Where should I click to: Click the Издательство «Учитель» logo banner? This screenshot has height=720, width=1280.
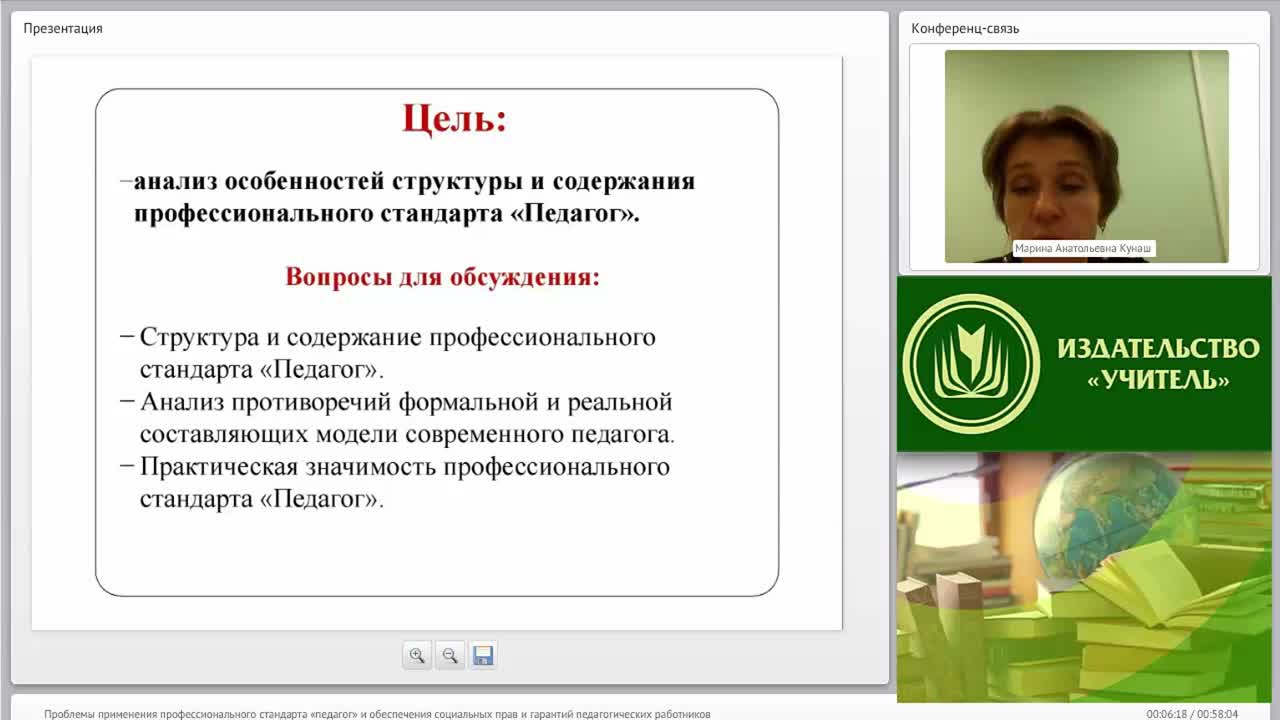click(x=1084, y=364)
